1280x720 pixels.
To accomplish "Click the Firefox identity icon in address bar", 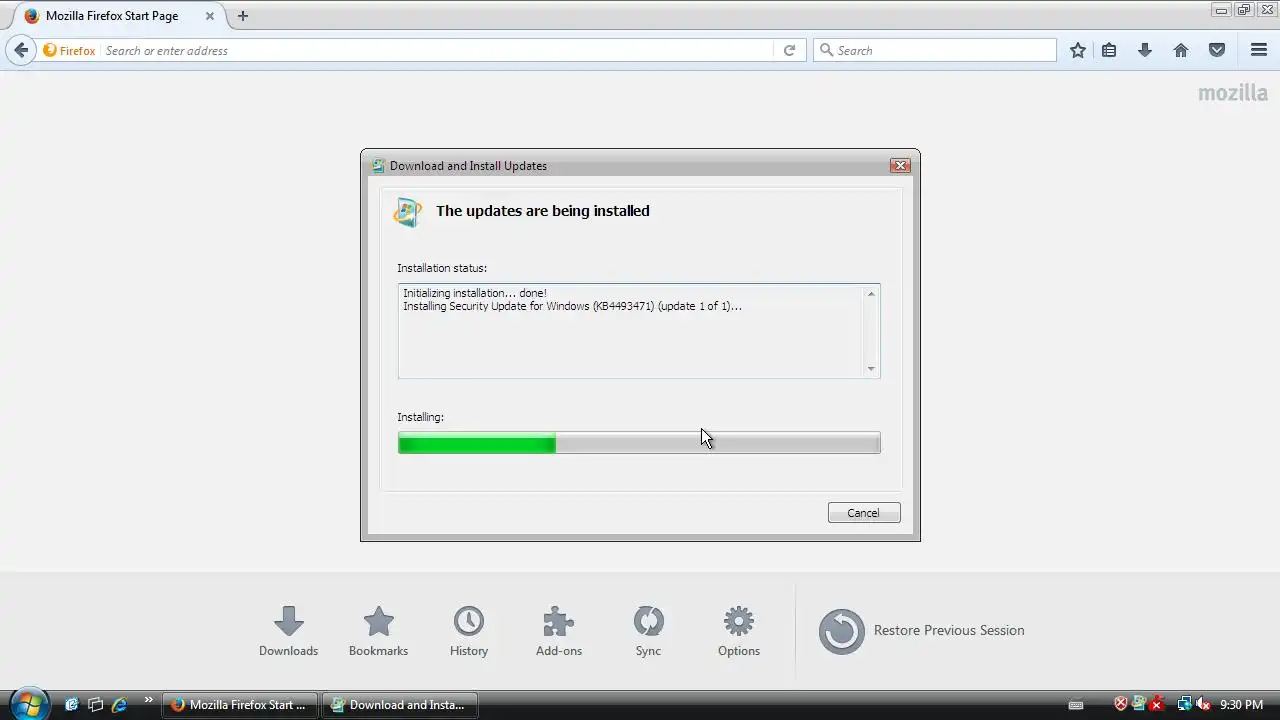I will click(69, 50).
